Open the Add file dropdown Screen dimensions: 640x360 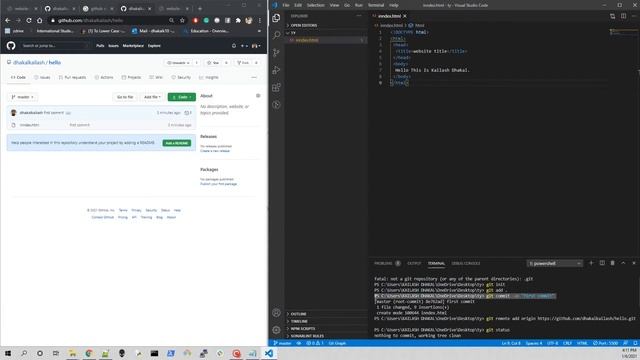[152, 97]
